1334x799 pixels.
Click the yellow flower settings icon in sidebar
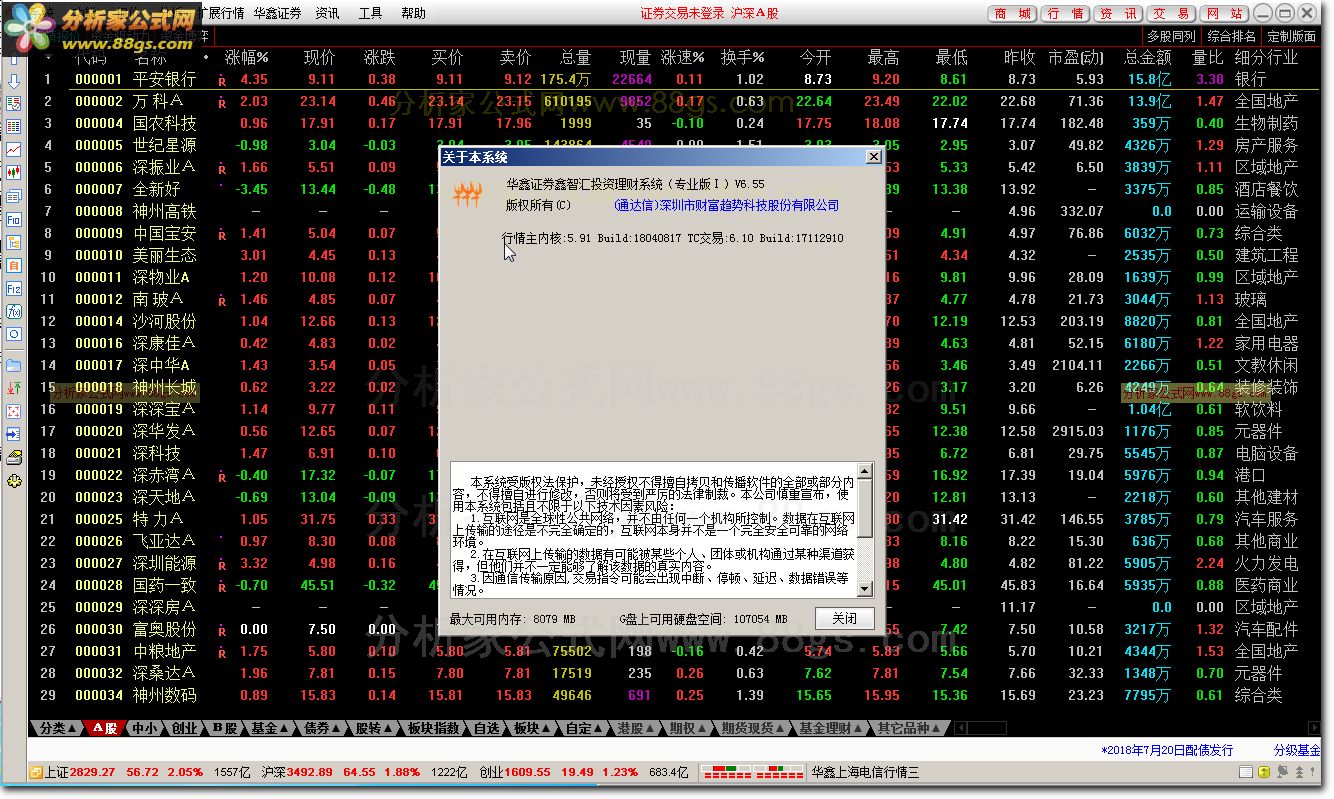click(x=13, y=481)
